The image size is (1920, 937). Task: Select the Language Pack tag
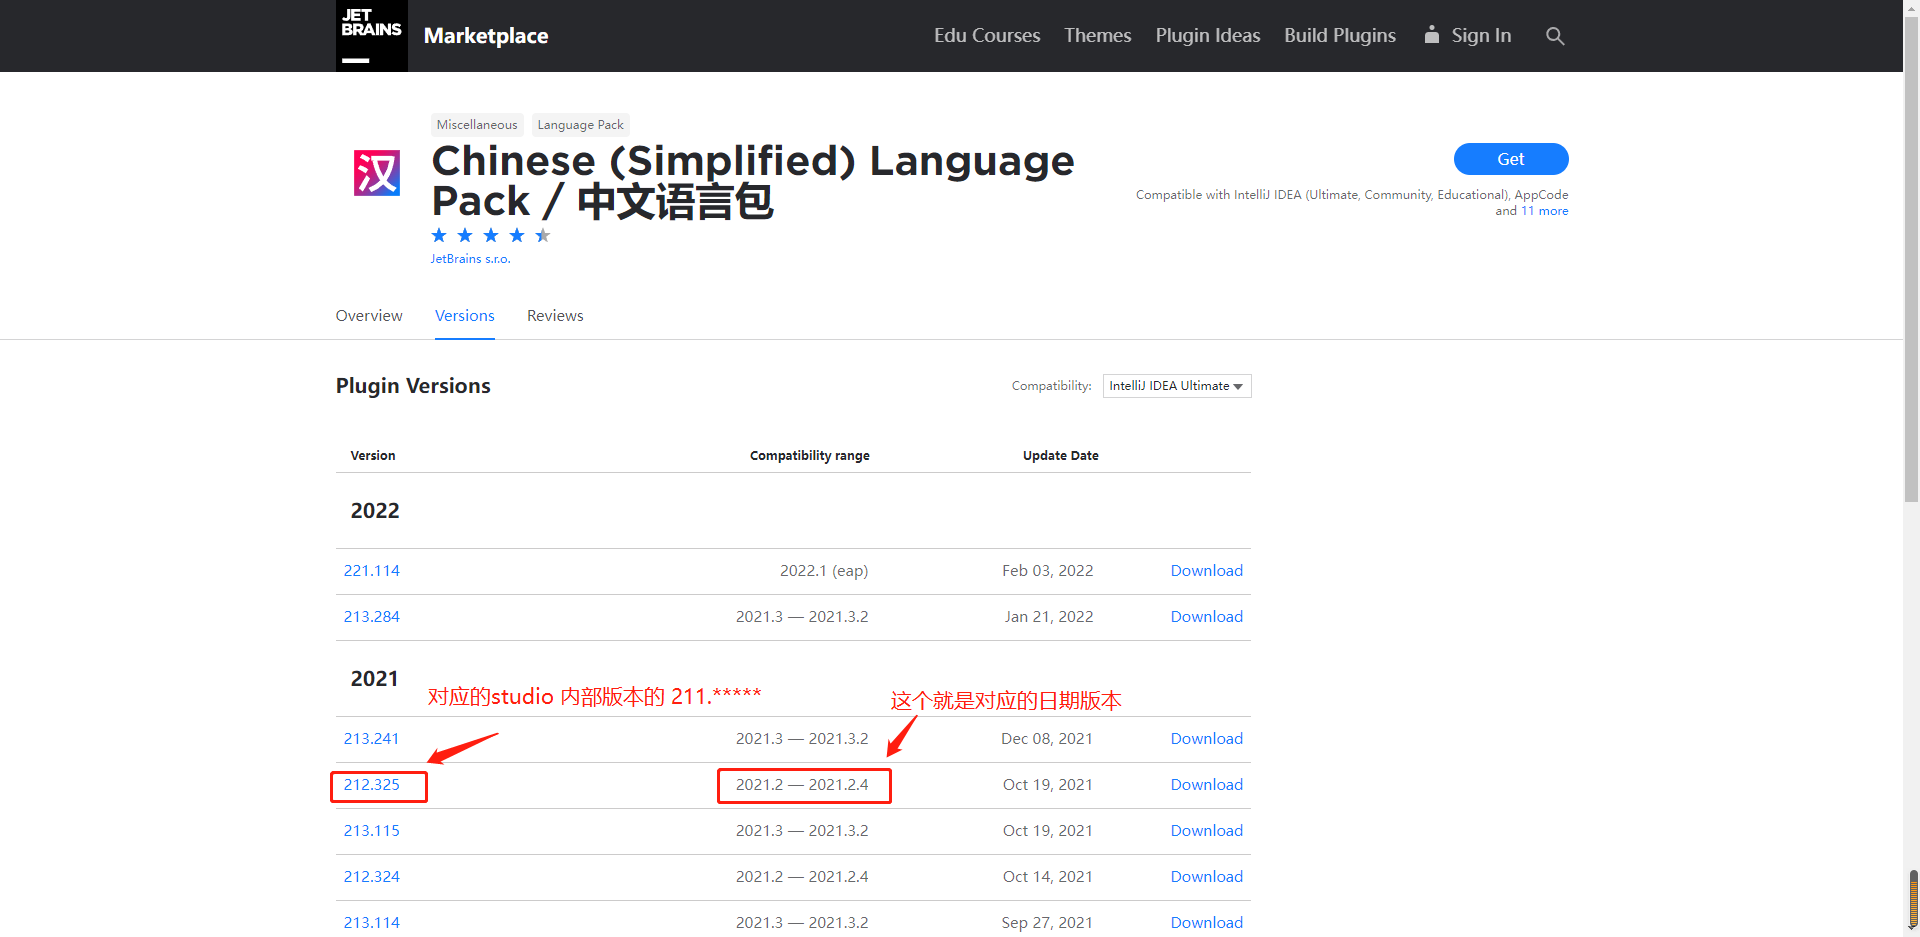click(580, 125)
